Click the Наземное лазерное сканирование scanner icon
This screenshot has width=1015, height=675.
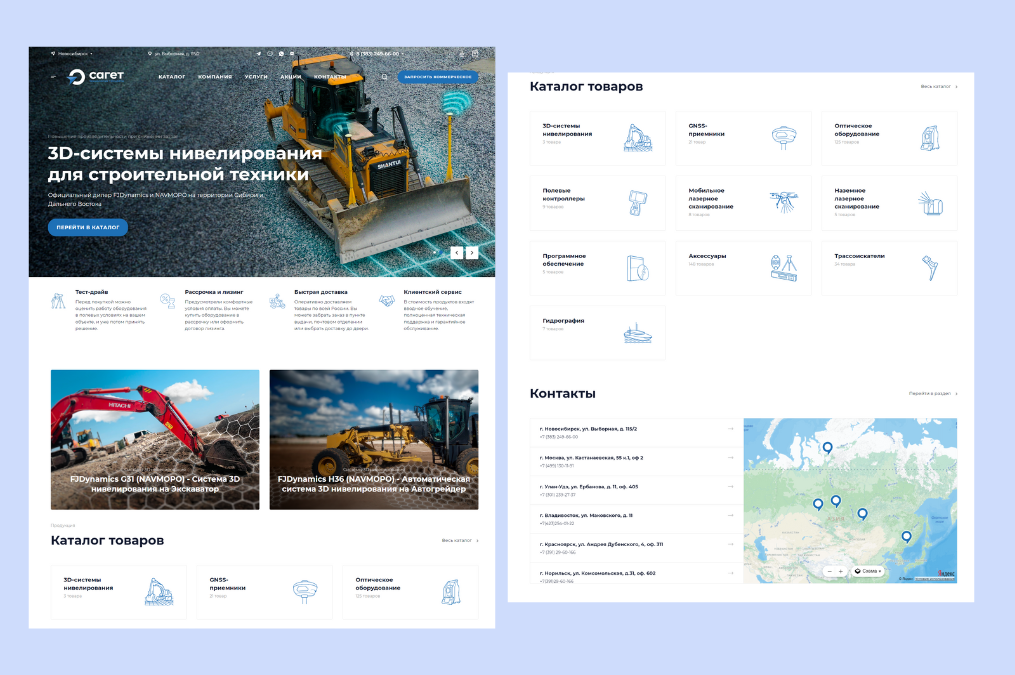point(930,203)
